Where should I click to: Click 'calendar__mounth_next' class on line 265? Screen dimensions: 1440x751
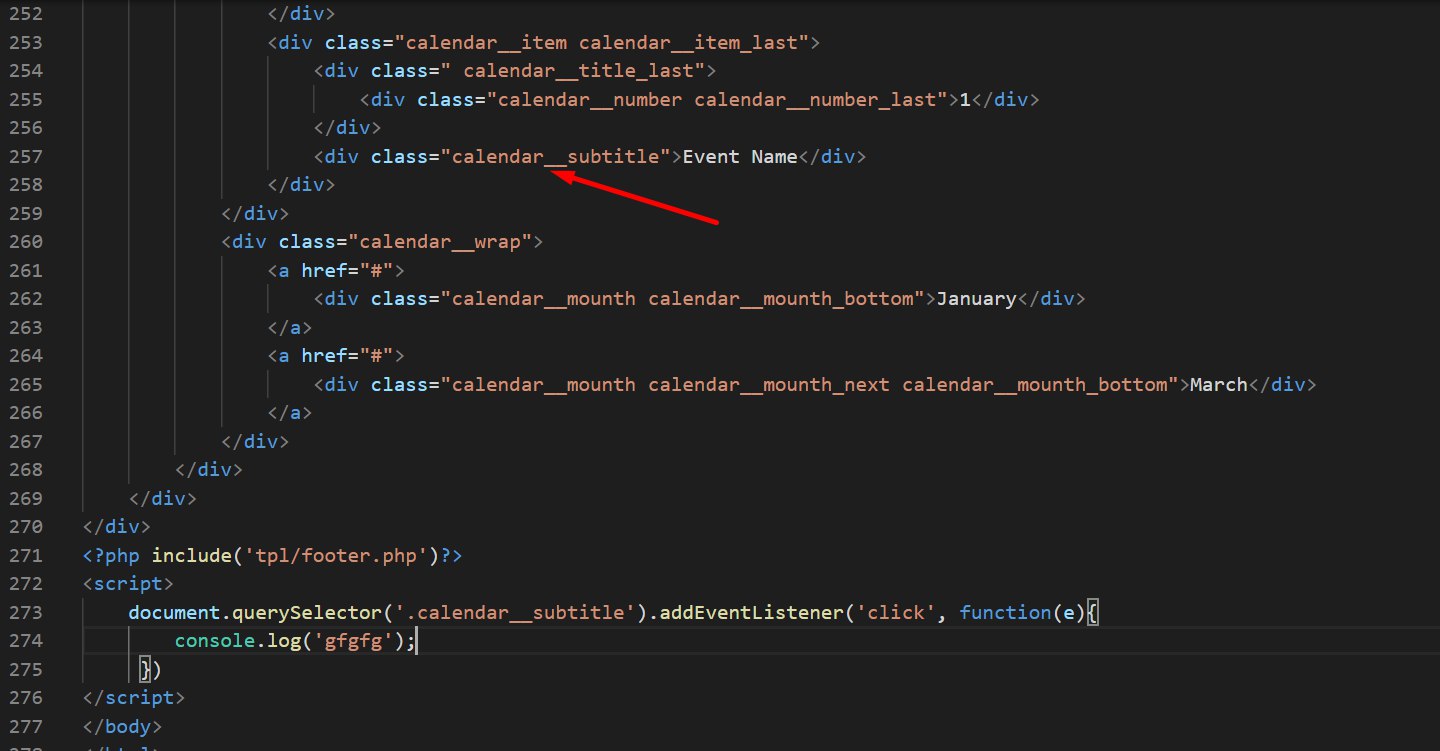(x=769, y=384)
